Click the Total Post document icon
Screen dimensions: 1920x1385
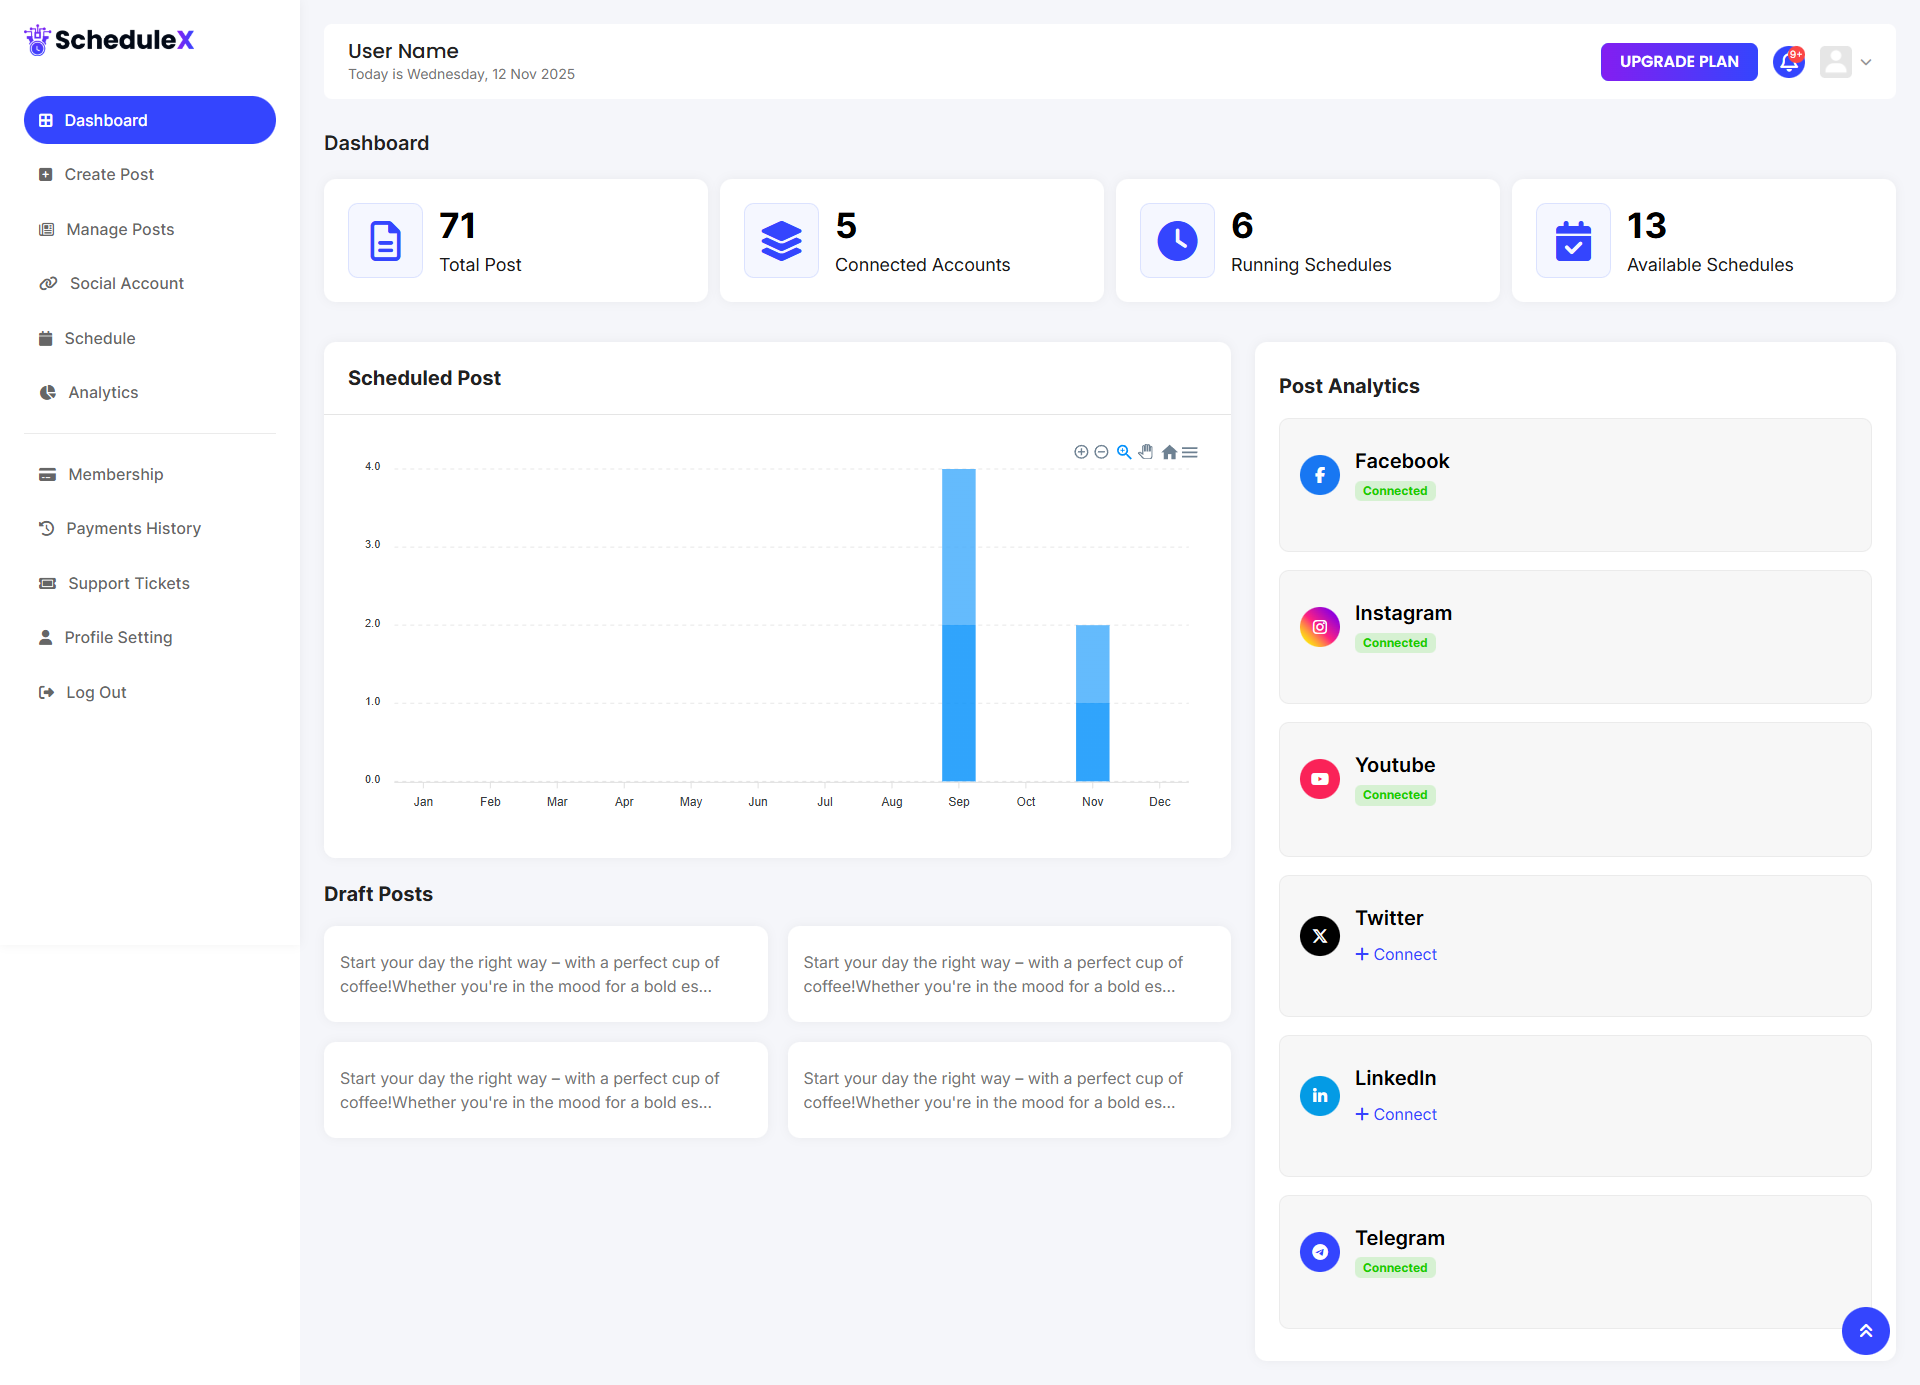(385, 241)
